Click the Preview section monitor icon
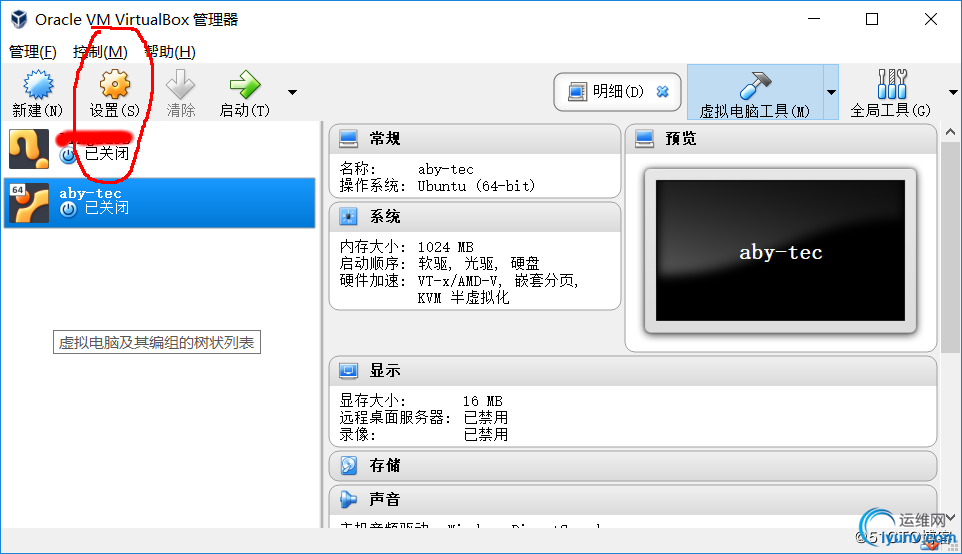Image resolution: width=962 pixels, height=554 pixels. (x=644, y=139)
